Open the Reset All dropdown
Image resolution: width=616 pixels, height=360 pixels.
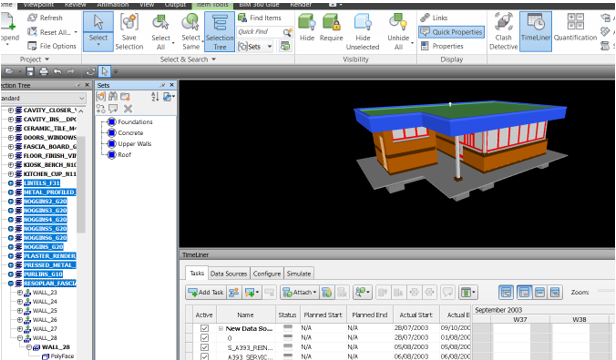(52, 32)
